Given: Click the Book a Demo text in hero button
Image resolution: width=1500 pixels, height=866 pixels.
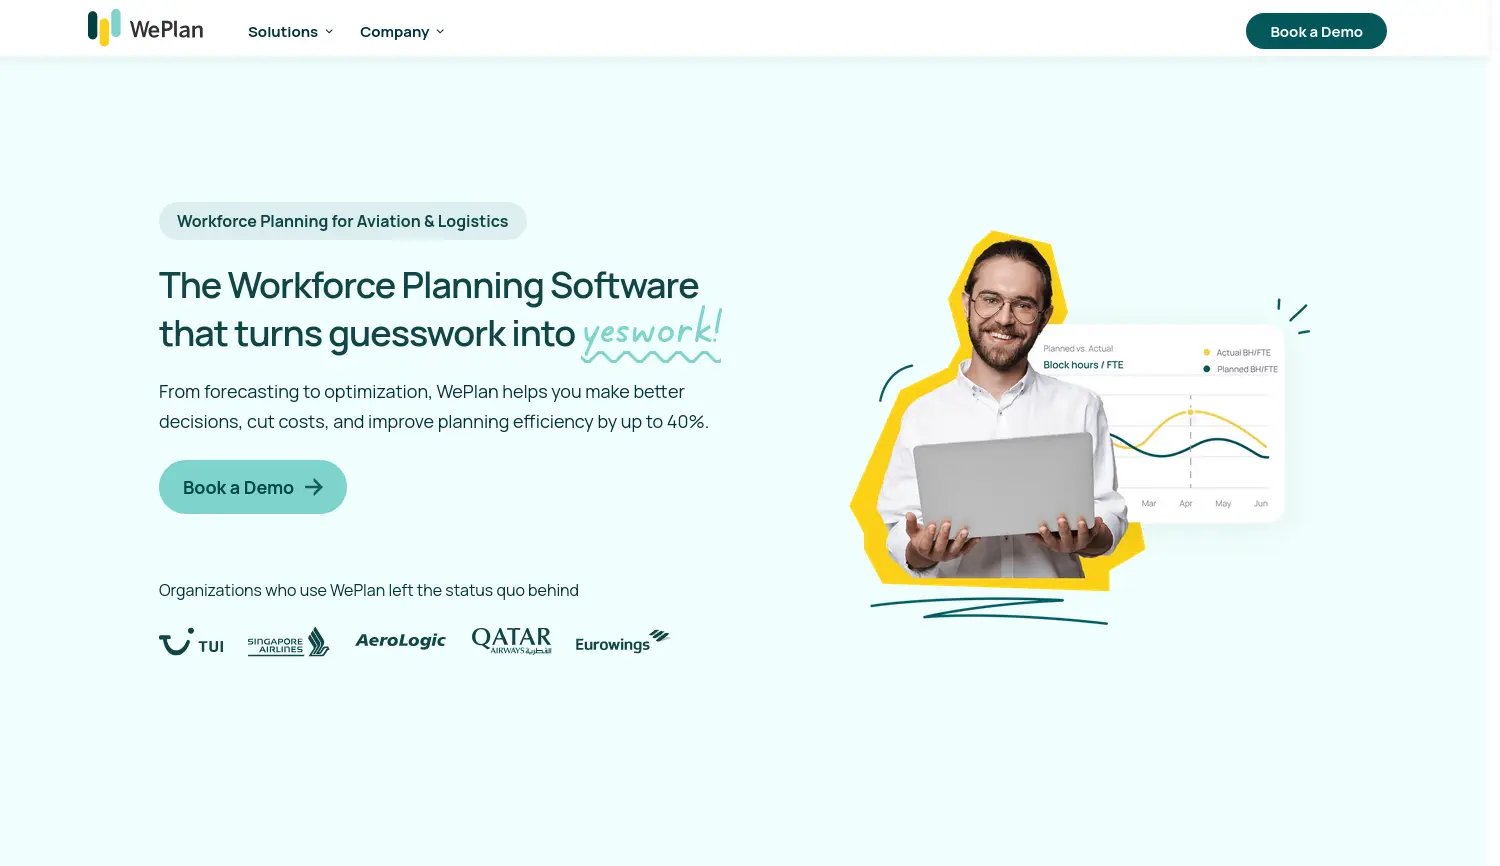Looking at the screenshot, I should click(238, 488).
